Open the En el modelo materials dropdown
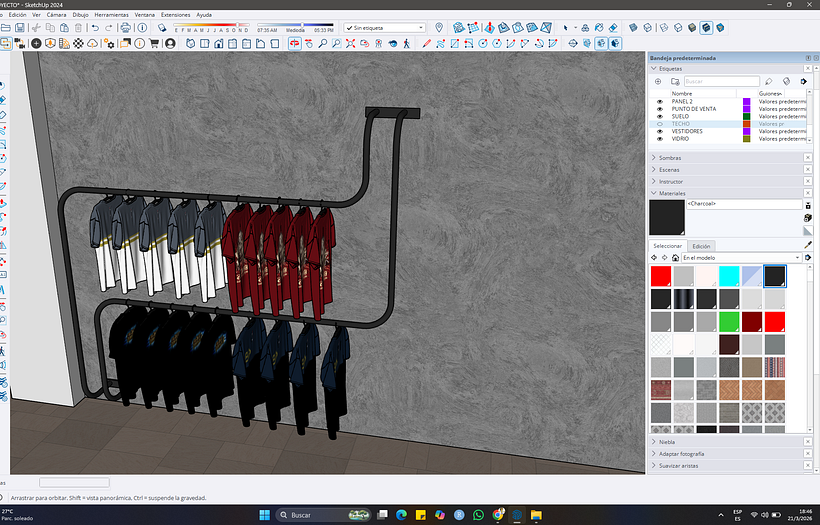Image resolution: width=820 pixels, height=525 pixels. tap(741, 258)
